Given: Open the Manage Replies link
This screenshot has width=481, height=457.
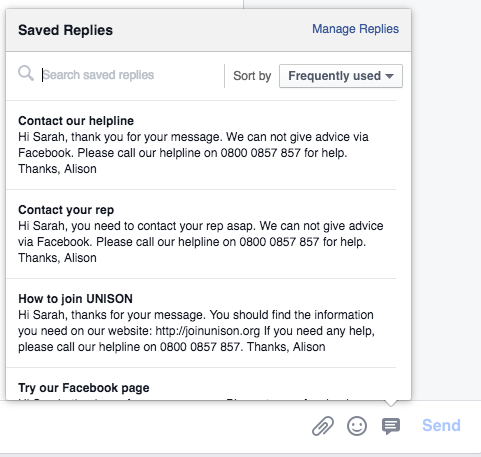Looking at the screenshot, I should coord(355,29).
